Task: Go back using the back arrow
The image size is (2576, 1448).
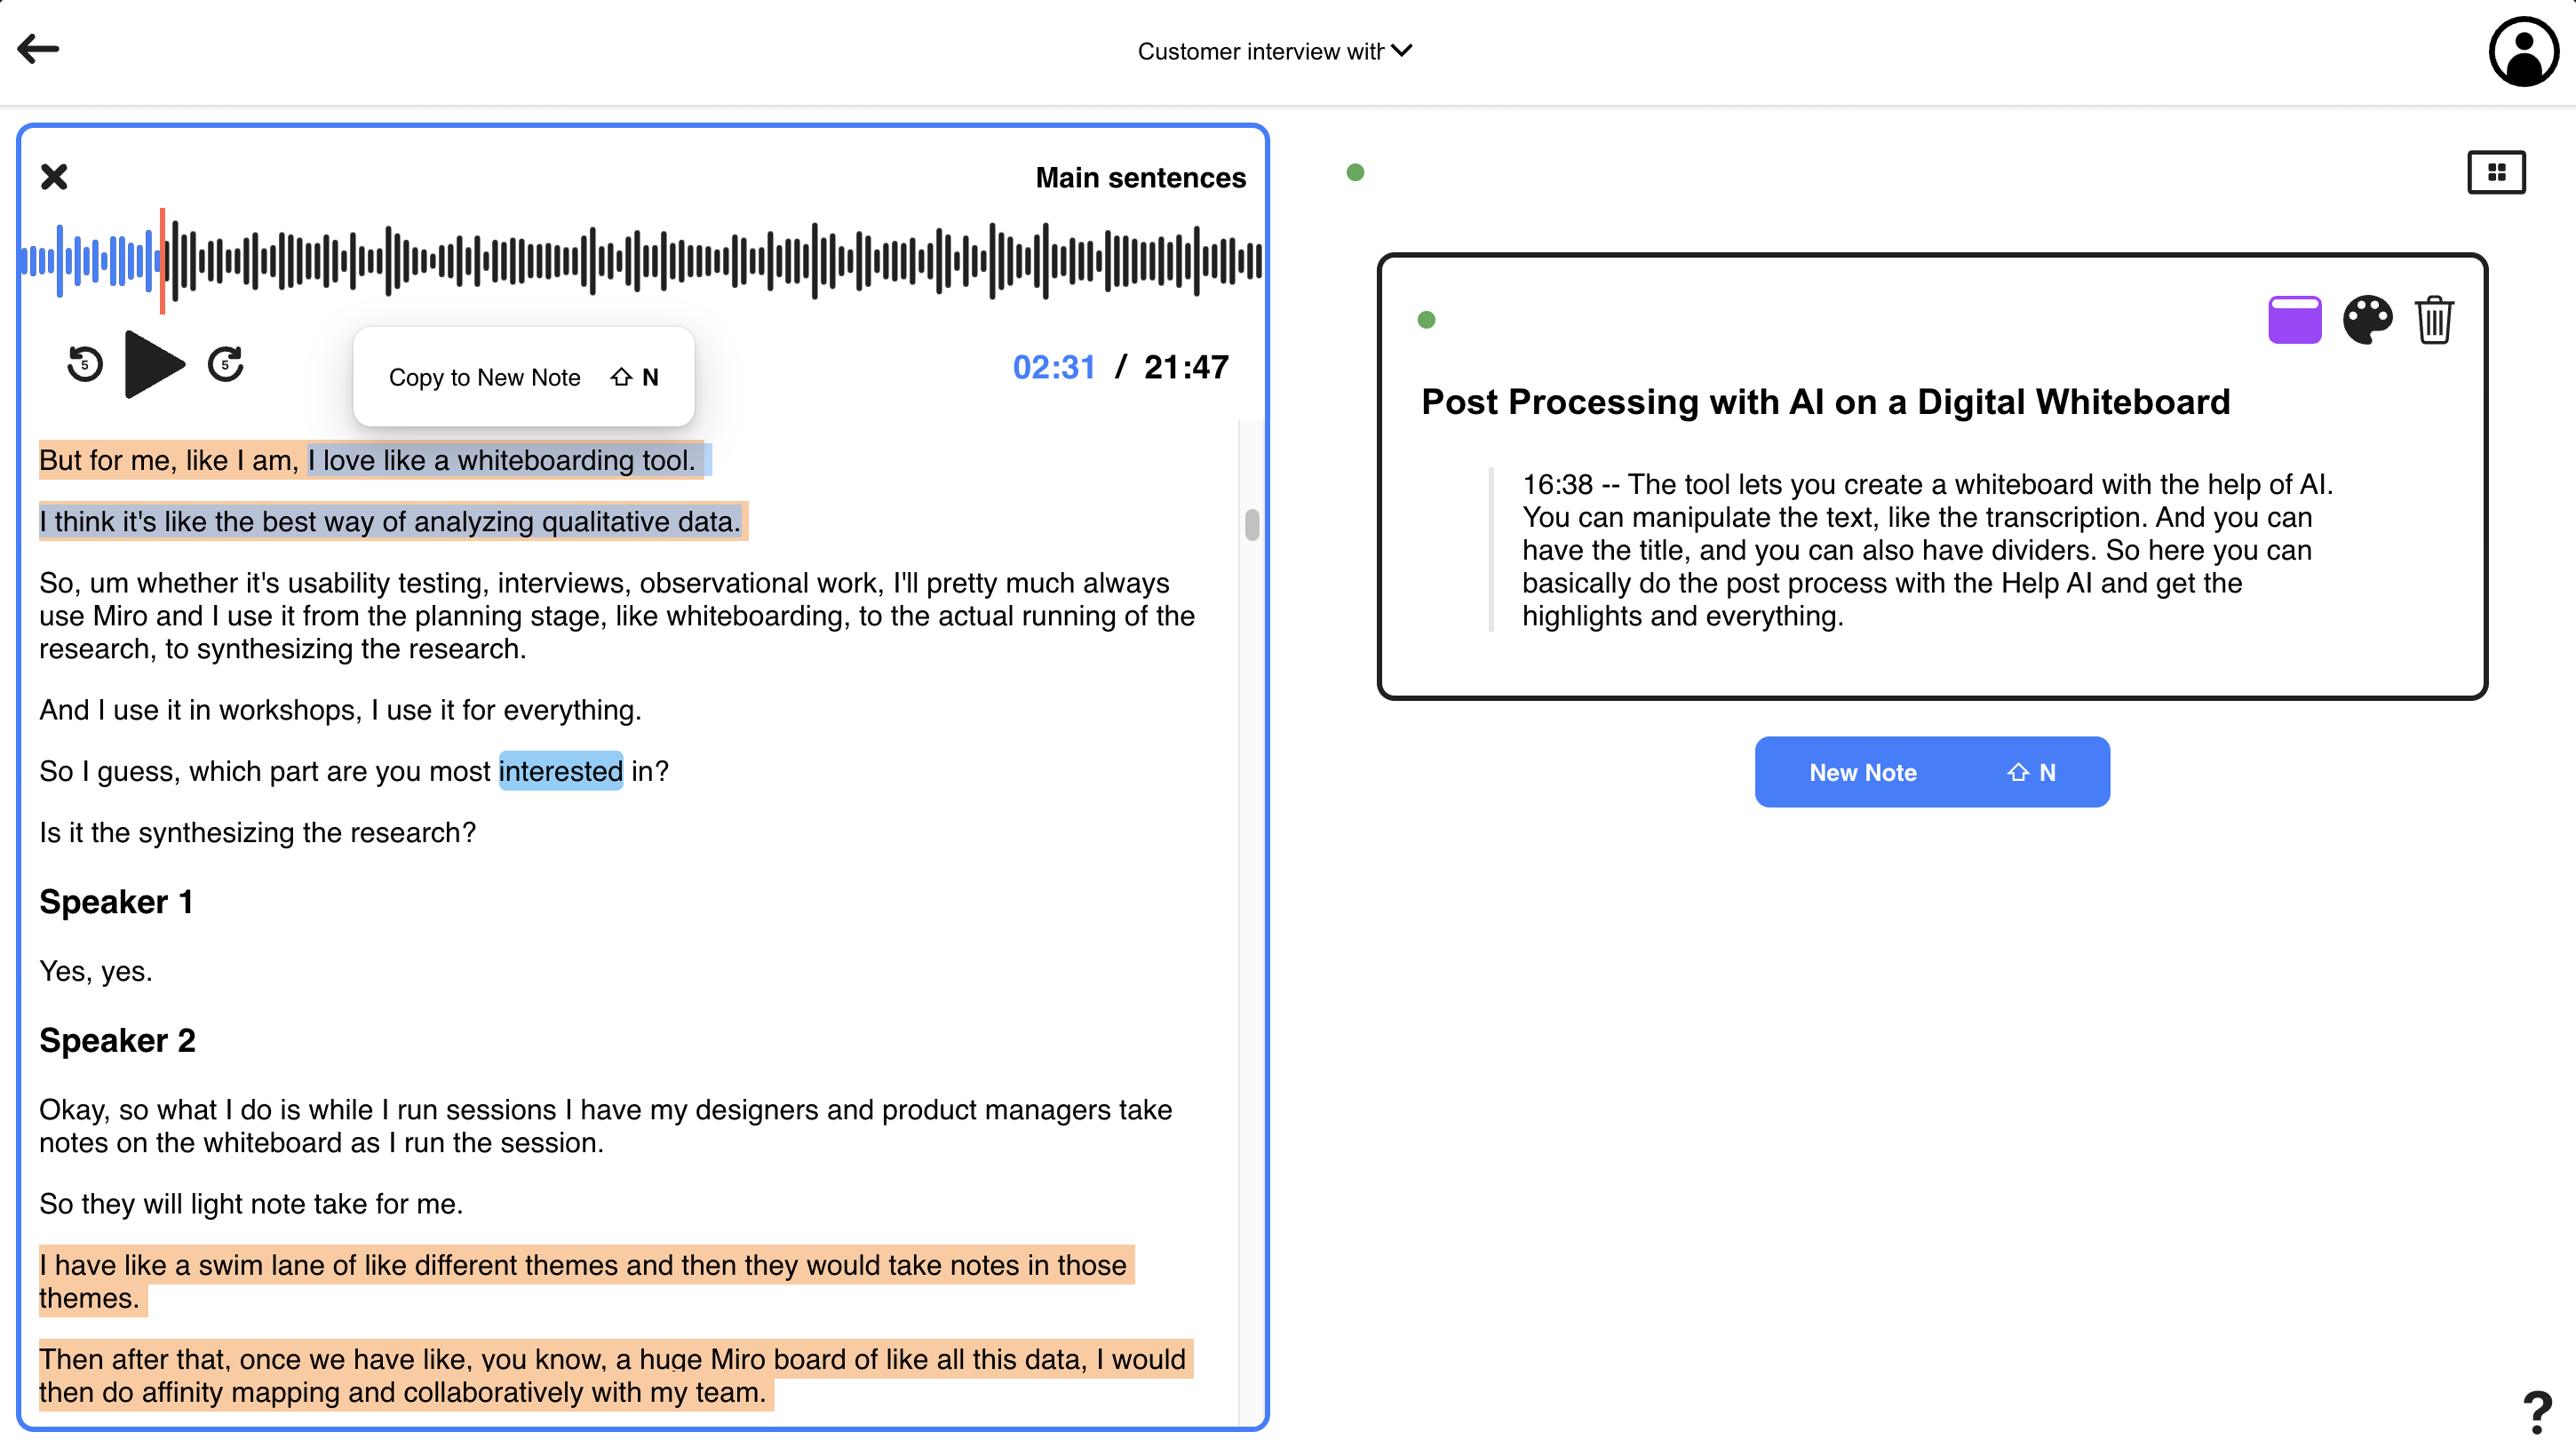Action: coord(39,48)
